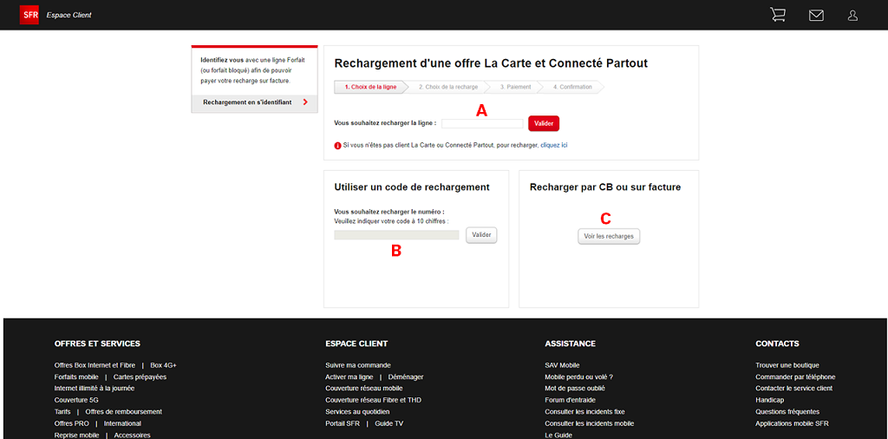Open the mail envelope icon
Image resolution: width=888 pixels, height=439 pixels.
(816, 16)
